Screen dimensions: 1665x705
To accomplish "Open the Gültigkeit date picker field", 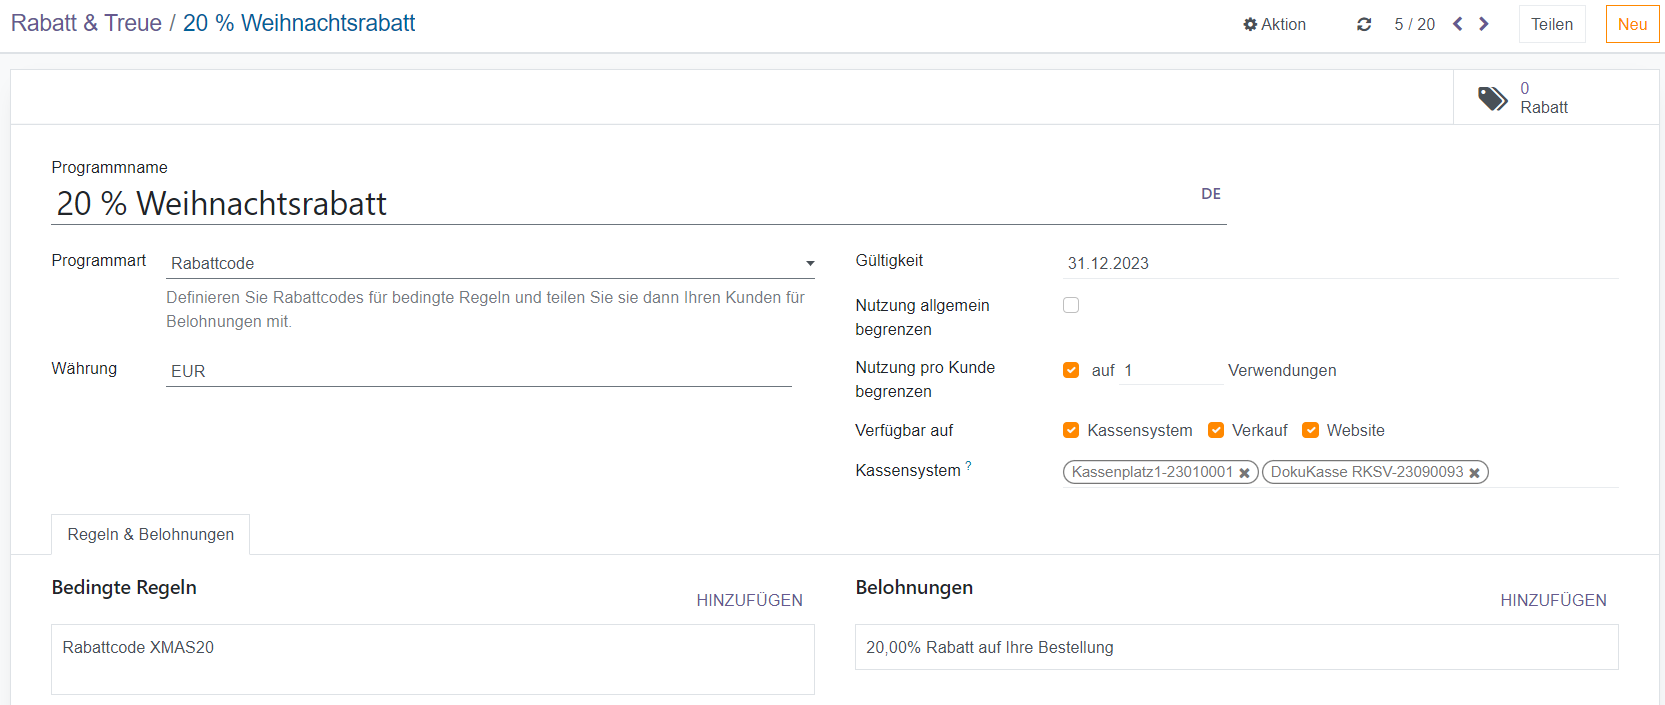I will click(1340, 263).
